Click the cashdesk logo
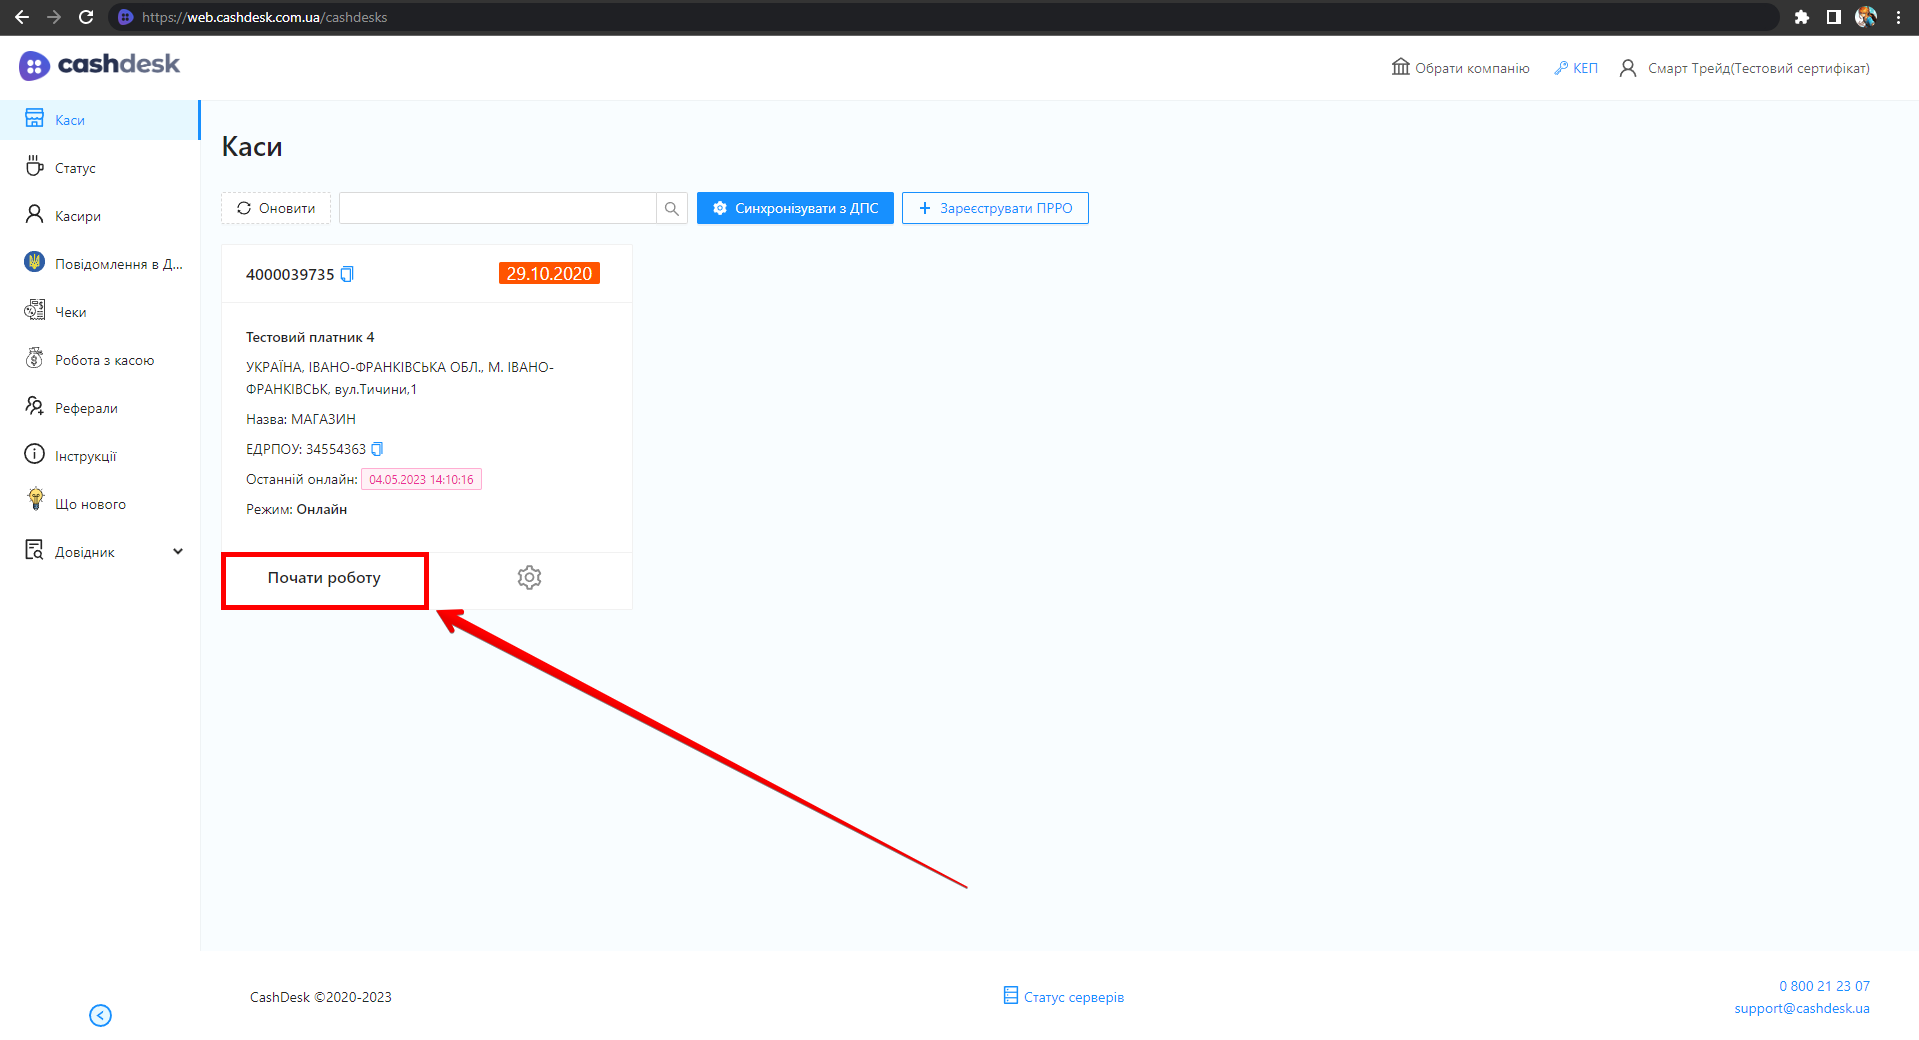Viewport: 1919px width, 1040px height. [100, 65]
